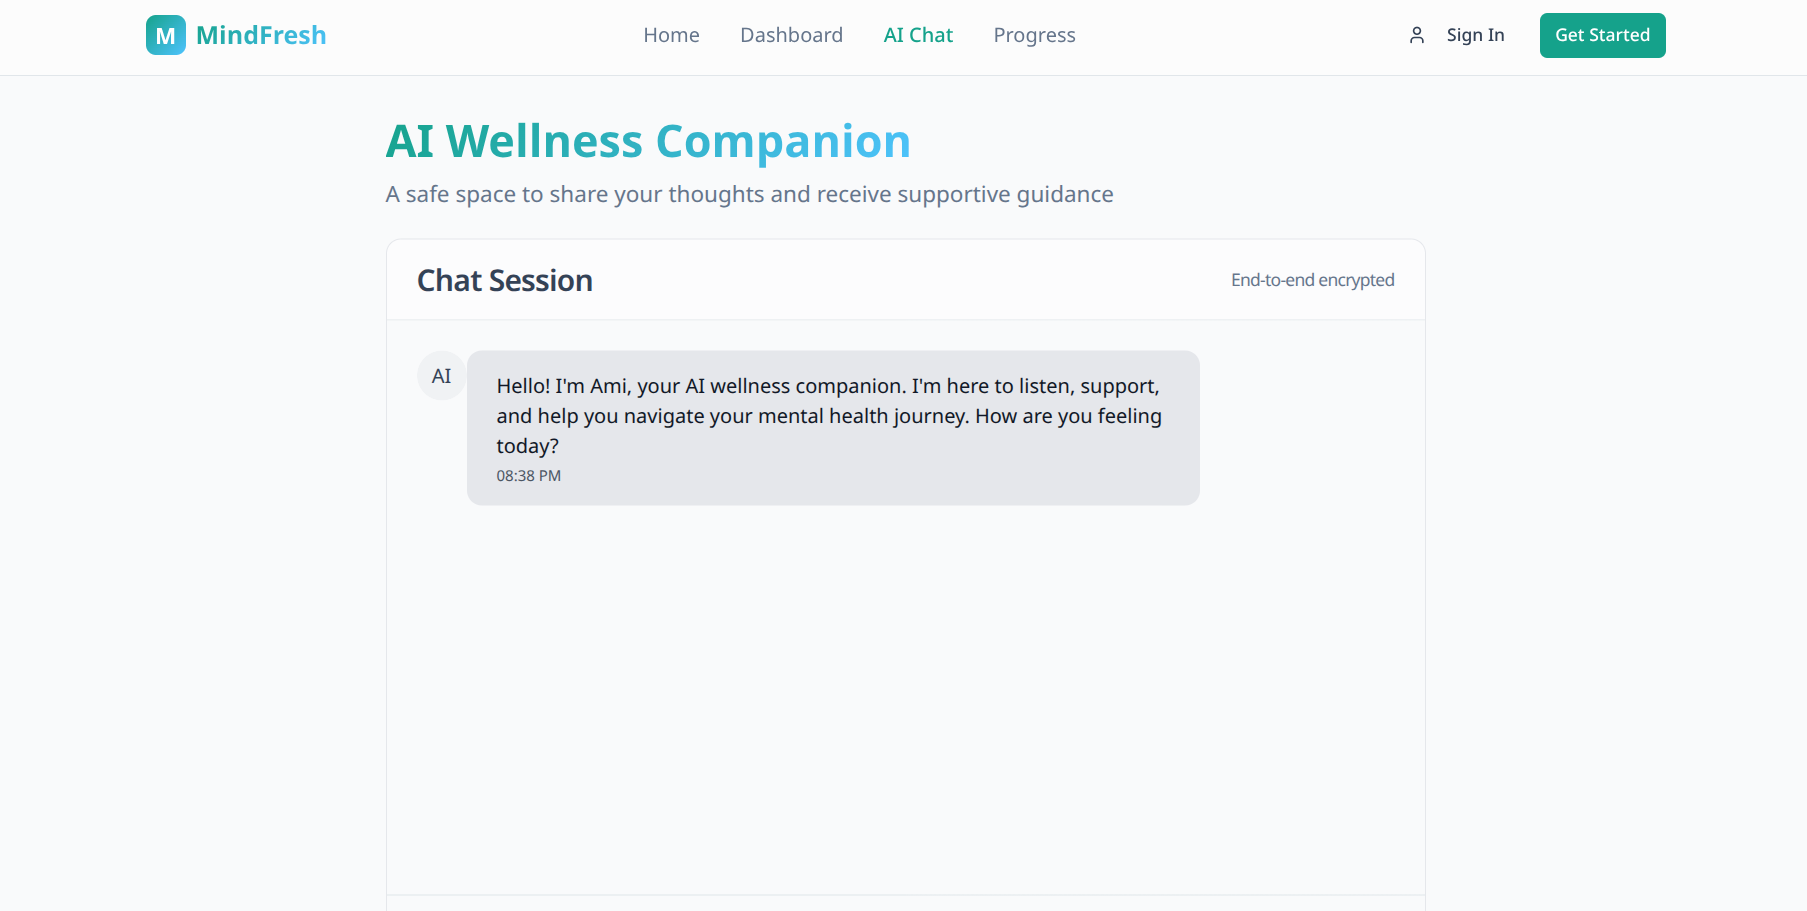
Task: Click the user profile icon beside Sign In
Action: pyautogui.click(x=1416, y=35)
